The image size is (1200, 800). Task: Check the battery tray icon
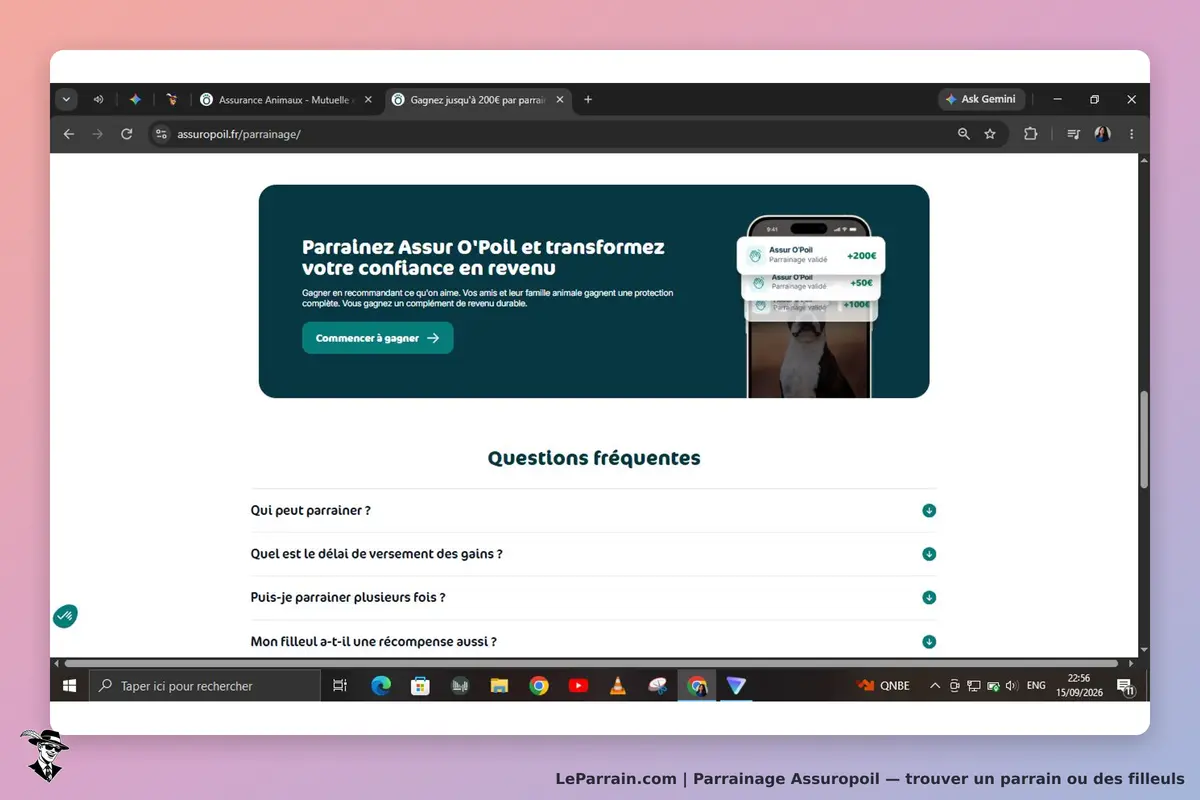click(x=993, y=686)
